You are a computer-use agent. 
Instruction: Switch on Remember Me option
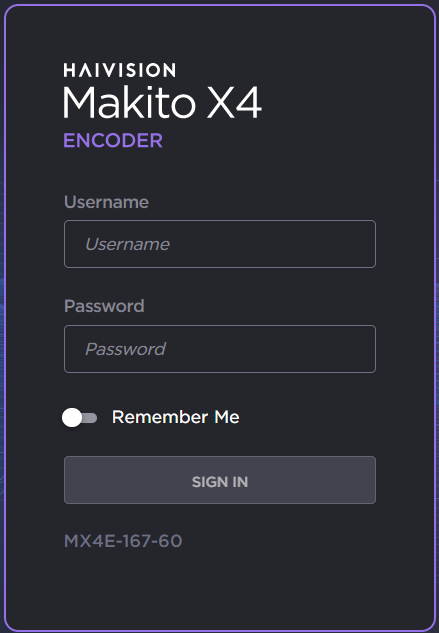(80, 417)
